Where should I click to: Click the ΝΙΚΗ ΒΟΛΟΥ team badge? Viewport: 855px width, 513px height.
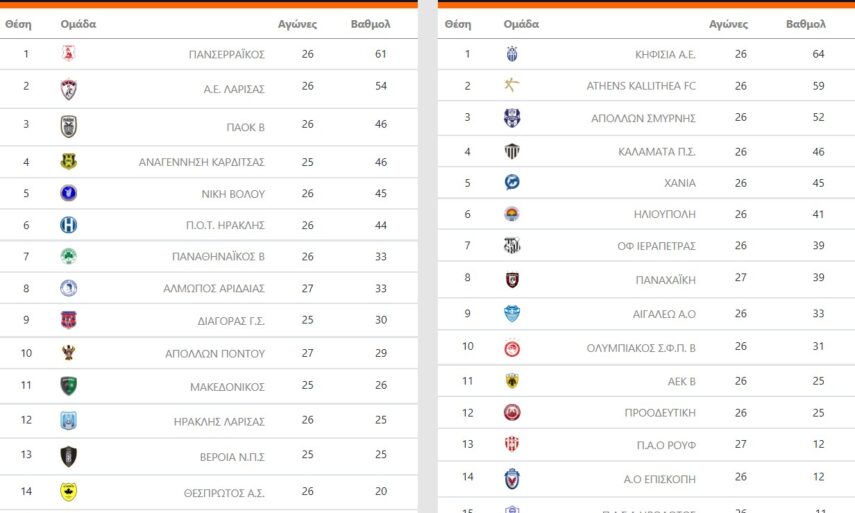click(x=68, y=193)
